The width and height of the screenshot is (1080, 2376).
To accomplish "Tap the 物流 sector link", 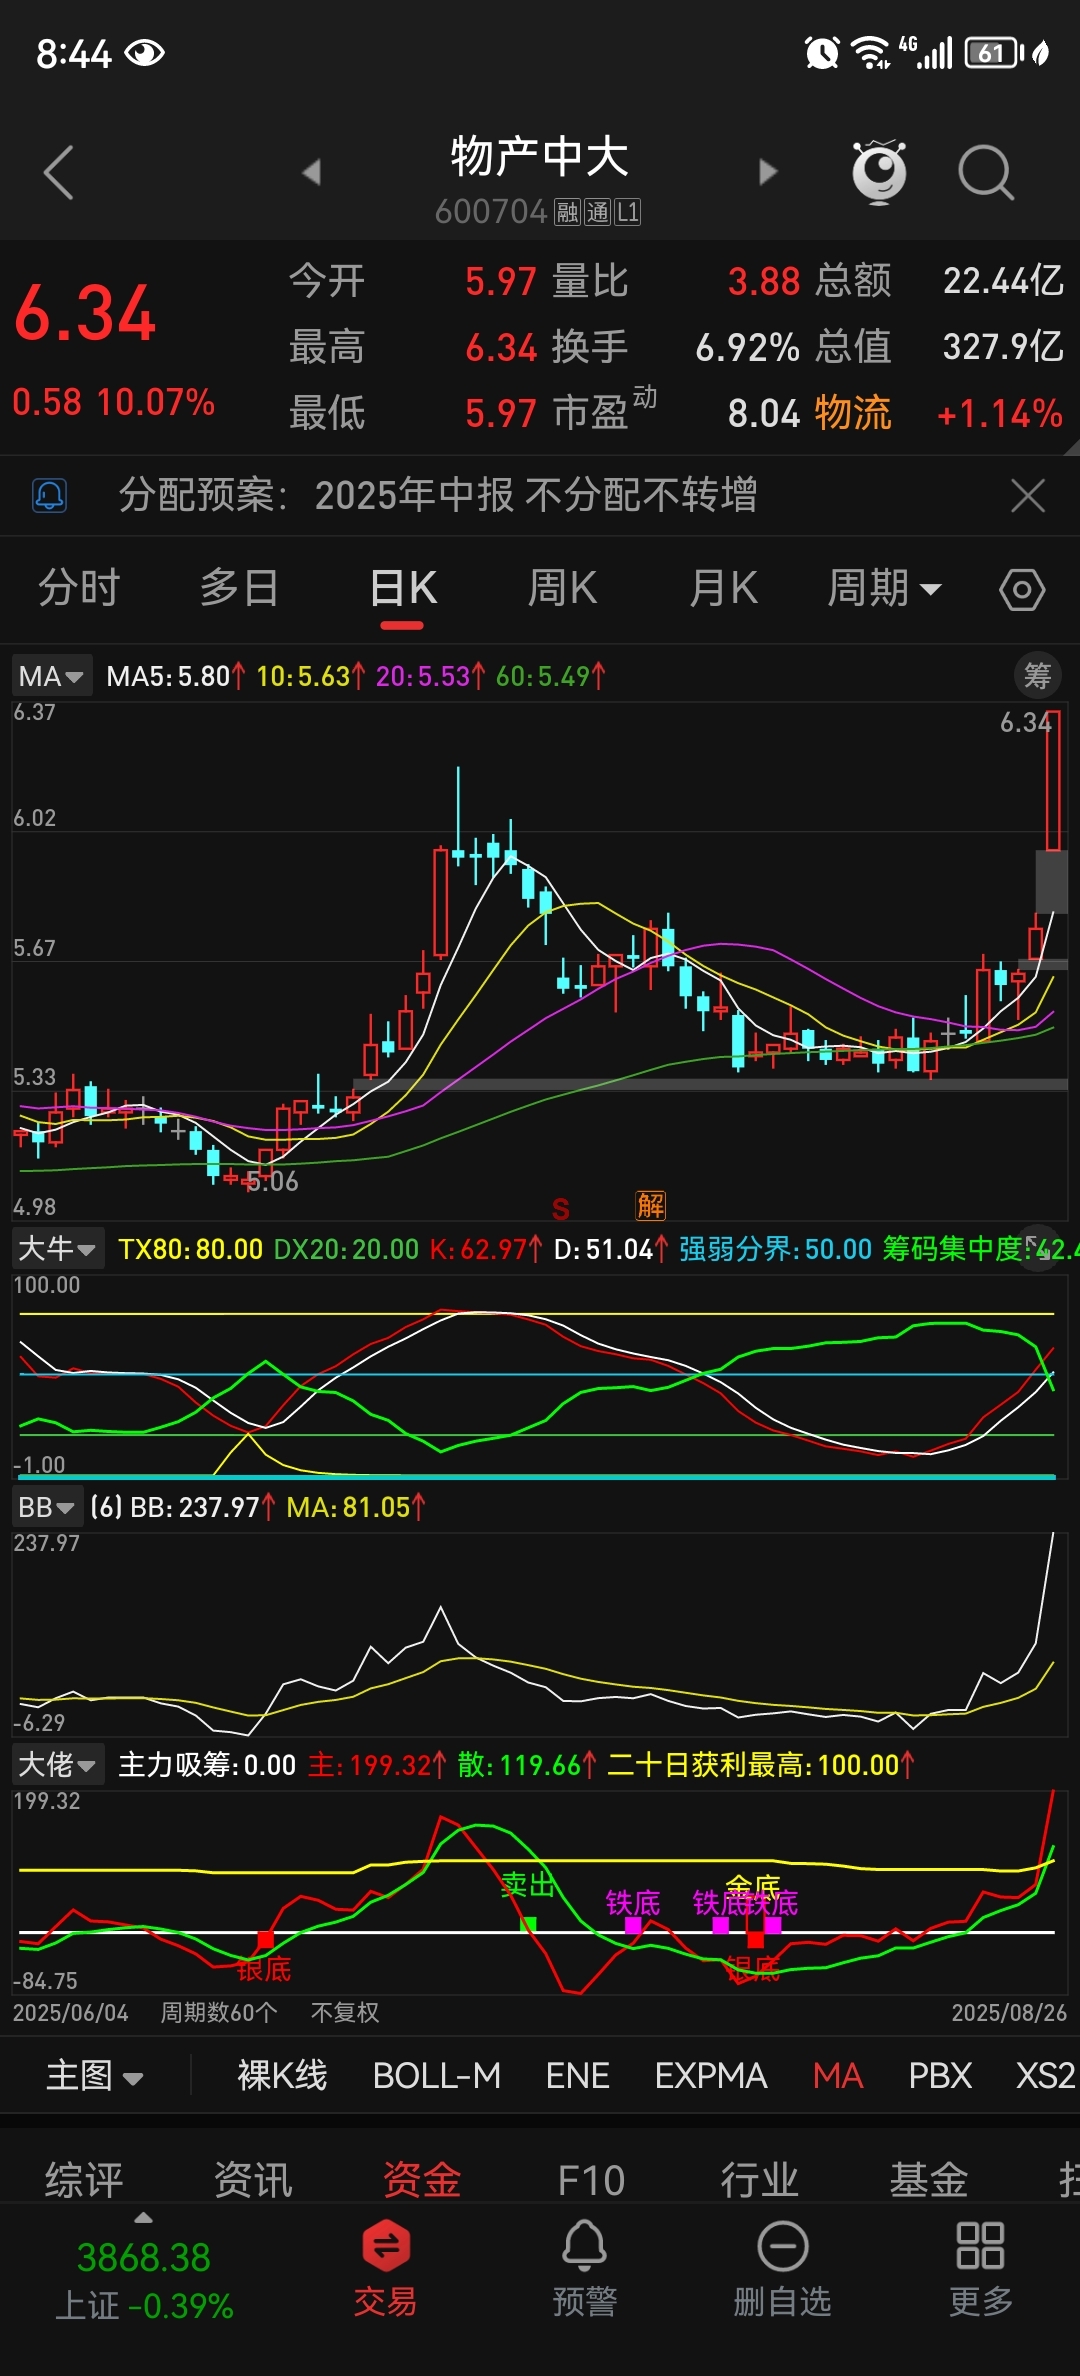I will click(852, 413).
